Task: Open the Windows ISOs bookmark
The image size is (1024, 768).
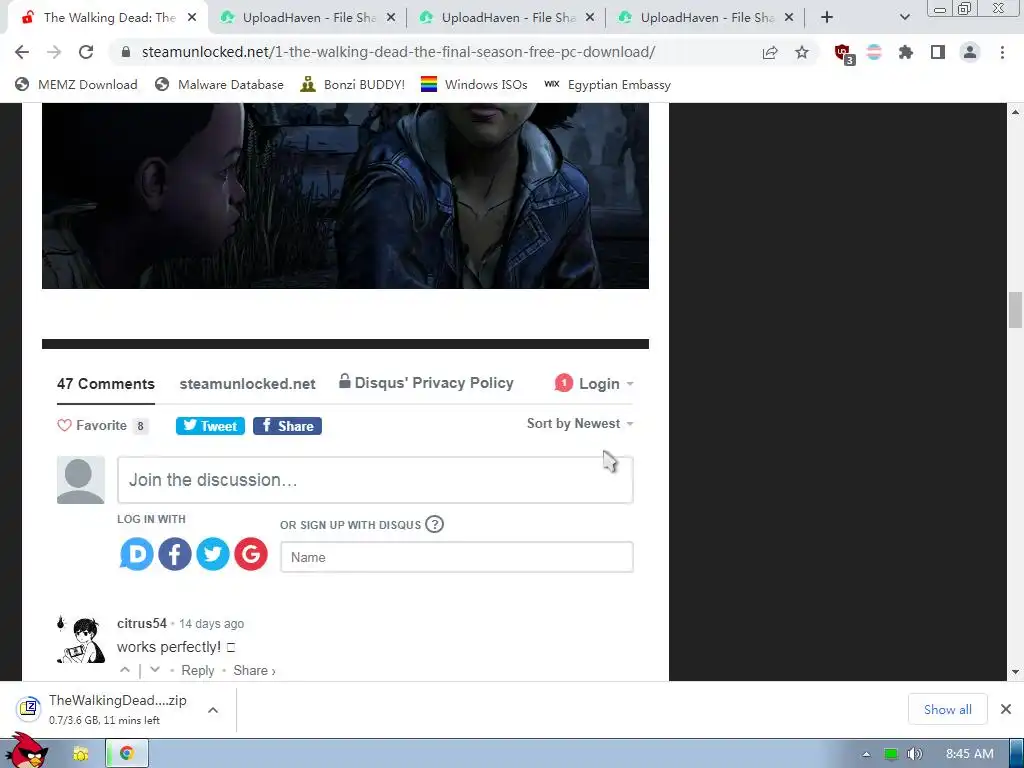Action: point(474,84)
